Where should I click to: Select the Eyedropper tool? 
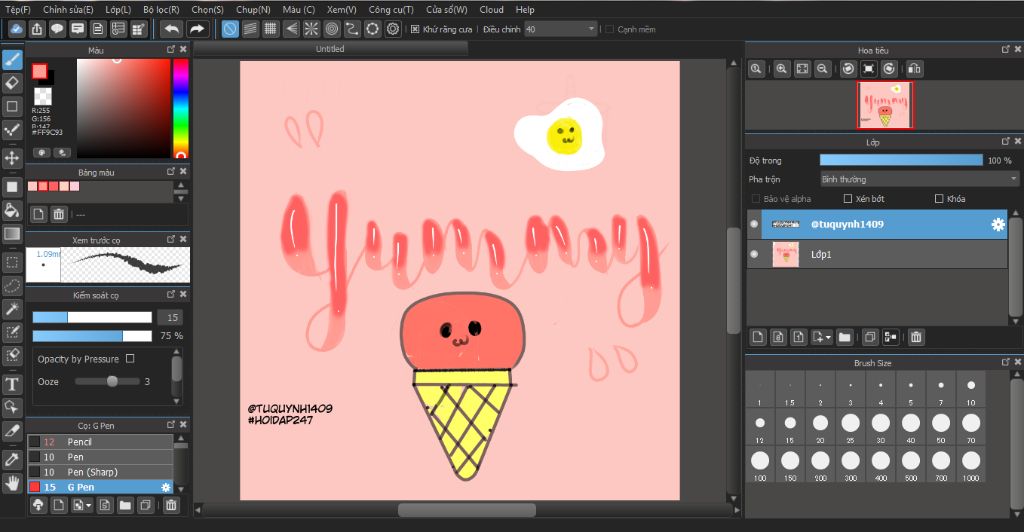(12, 459)
